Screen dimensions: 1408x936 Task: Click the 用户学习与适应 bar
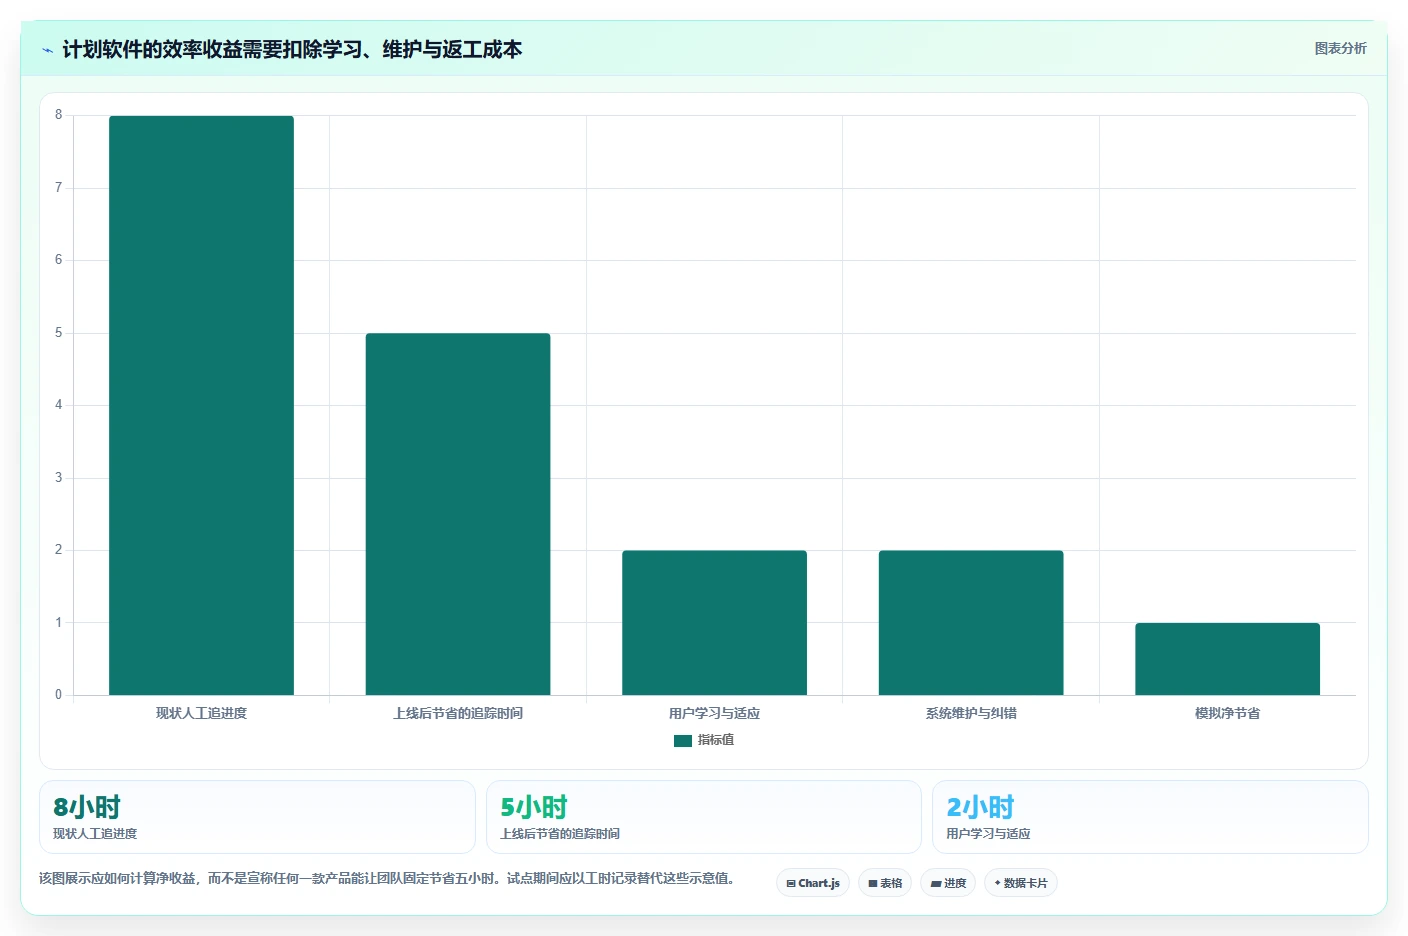tap(714, 622)
